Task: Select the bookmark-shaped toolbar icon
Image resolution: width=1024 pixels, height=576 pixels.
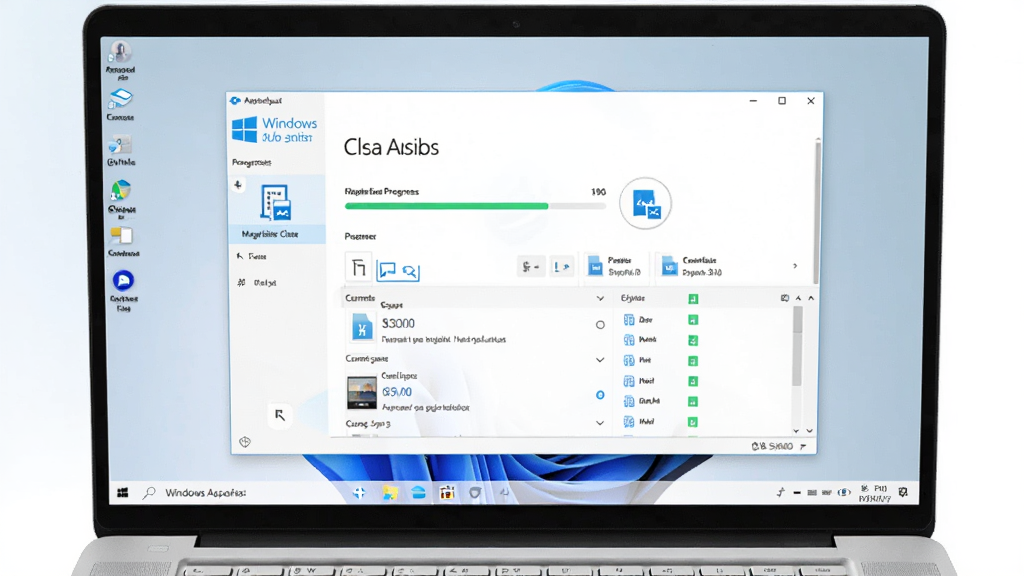Action: click(358, 267)
